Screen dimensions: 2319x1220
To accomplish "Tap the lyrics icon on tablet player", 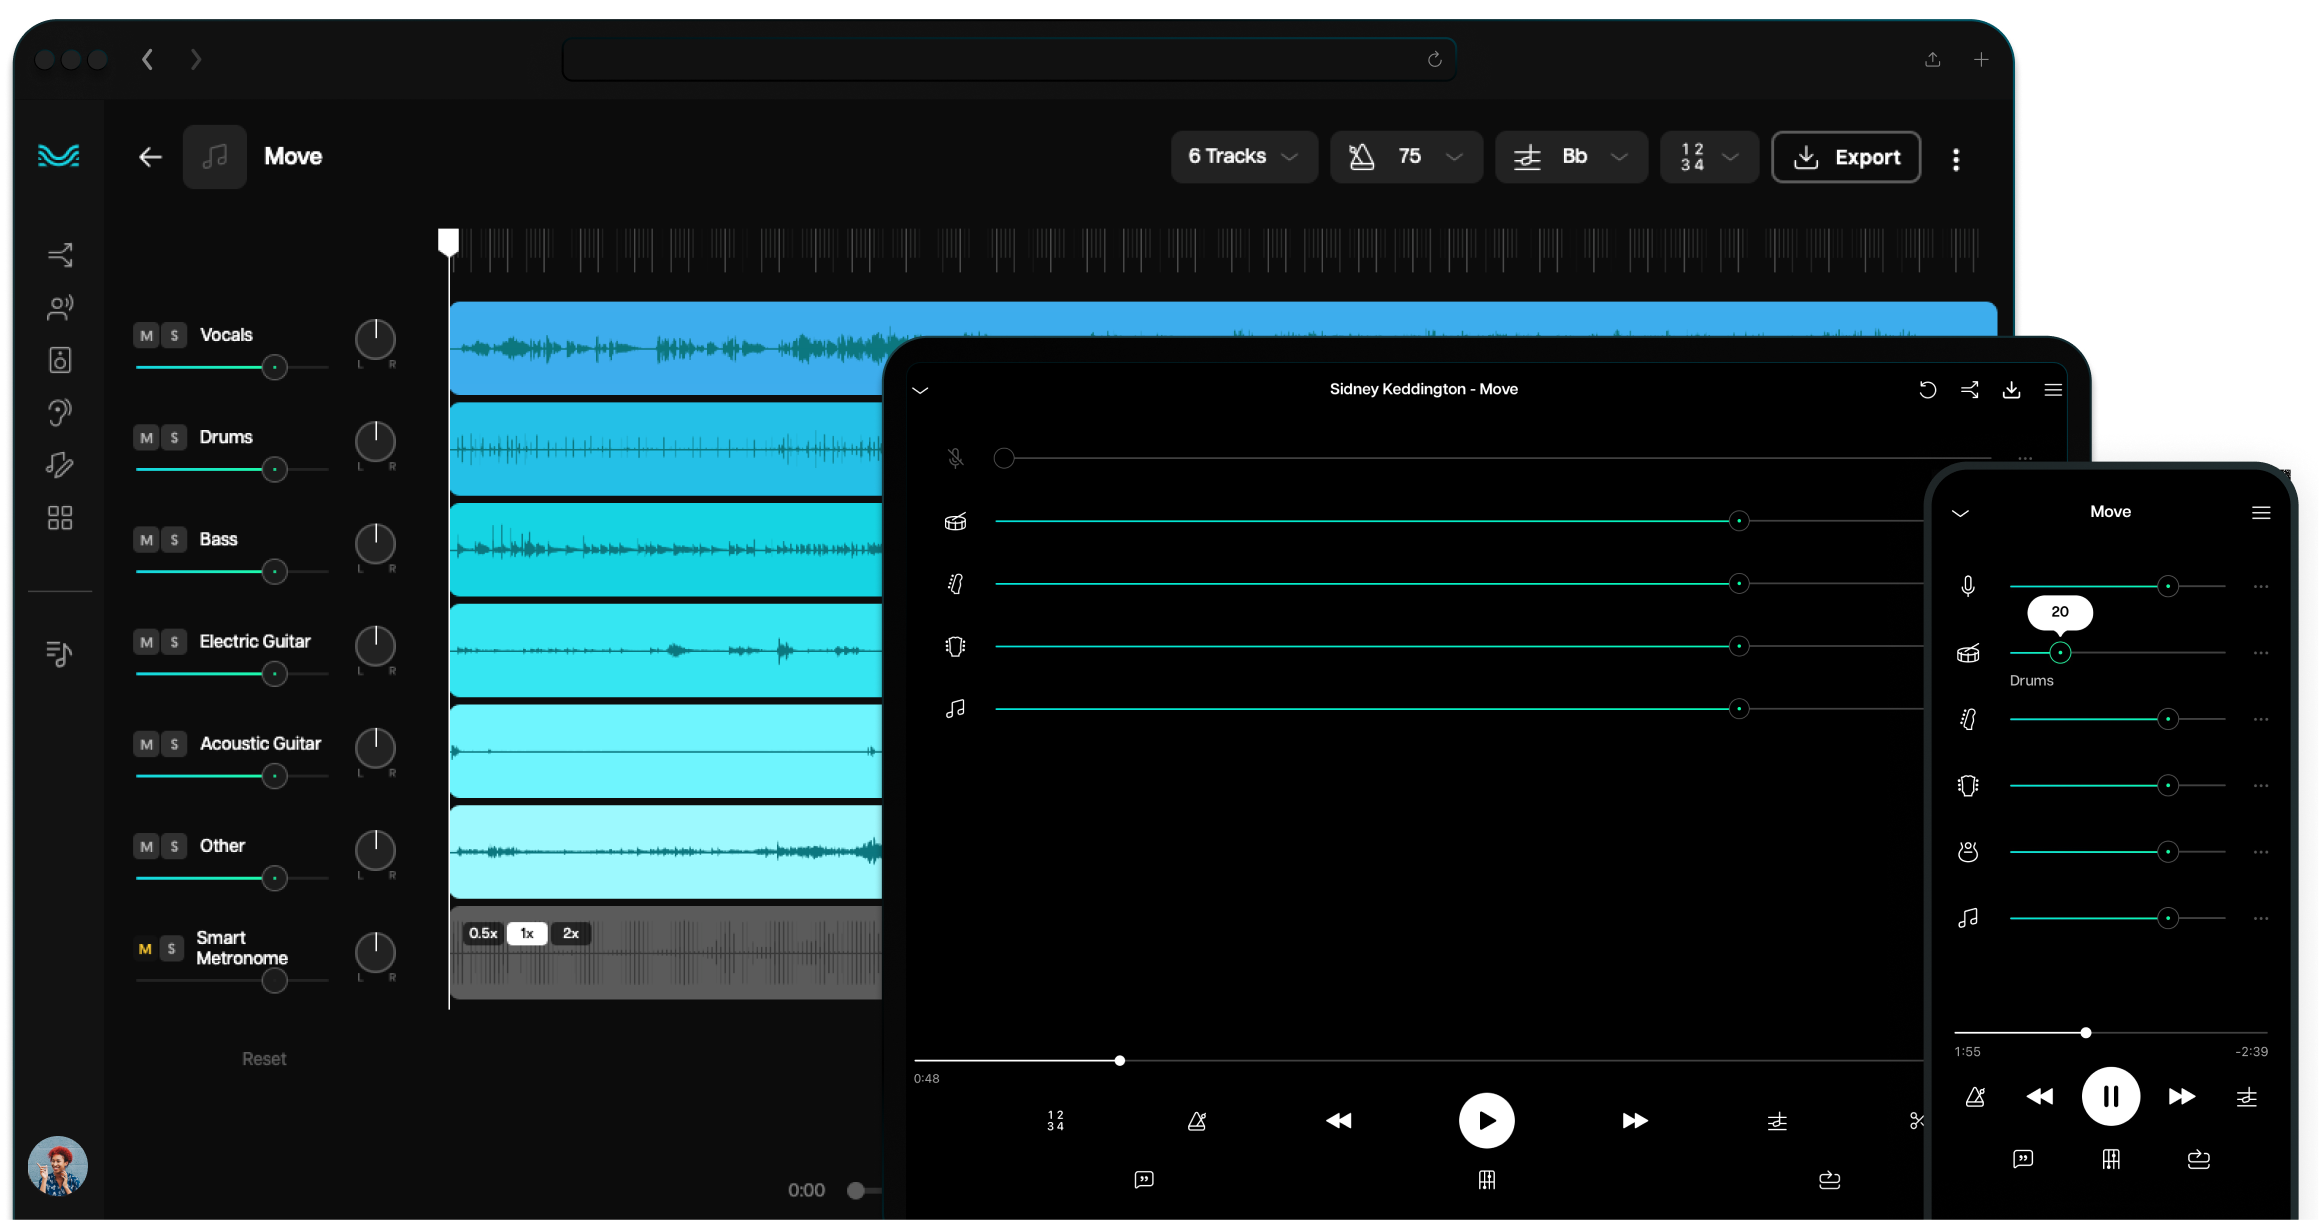I will pos(1143,1180).
